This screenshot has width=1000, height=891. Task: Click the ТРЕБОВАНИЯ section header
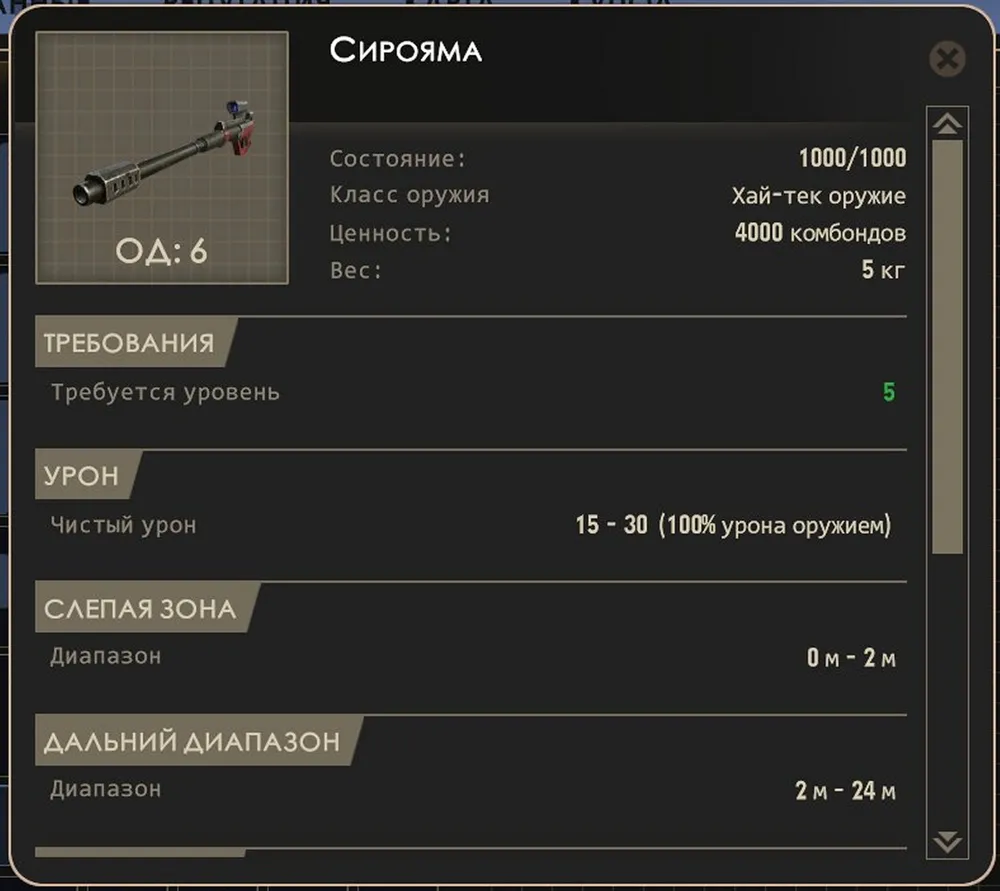click(128, 343)
